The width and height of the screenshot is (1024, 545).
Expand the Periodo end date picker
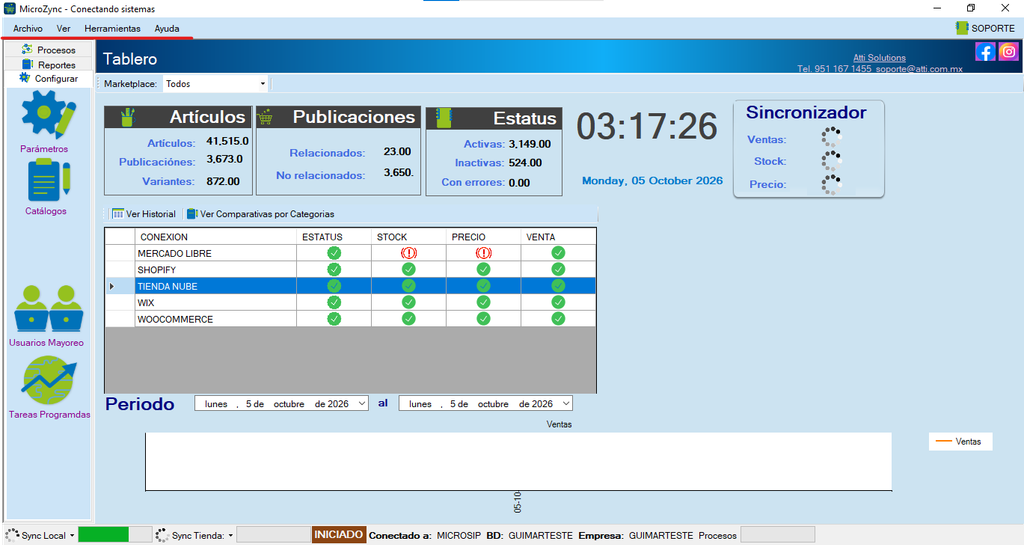[x=566, y=404]
